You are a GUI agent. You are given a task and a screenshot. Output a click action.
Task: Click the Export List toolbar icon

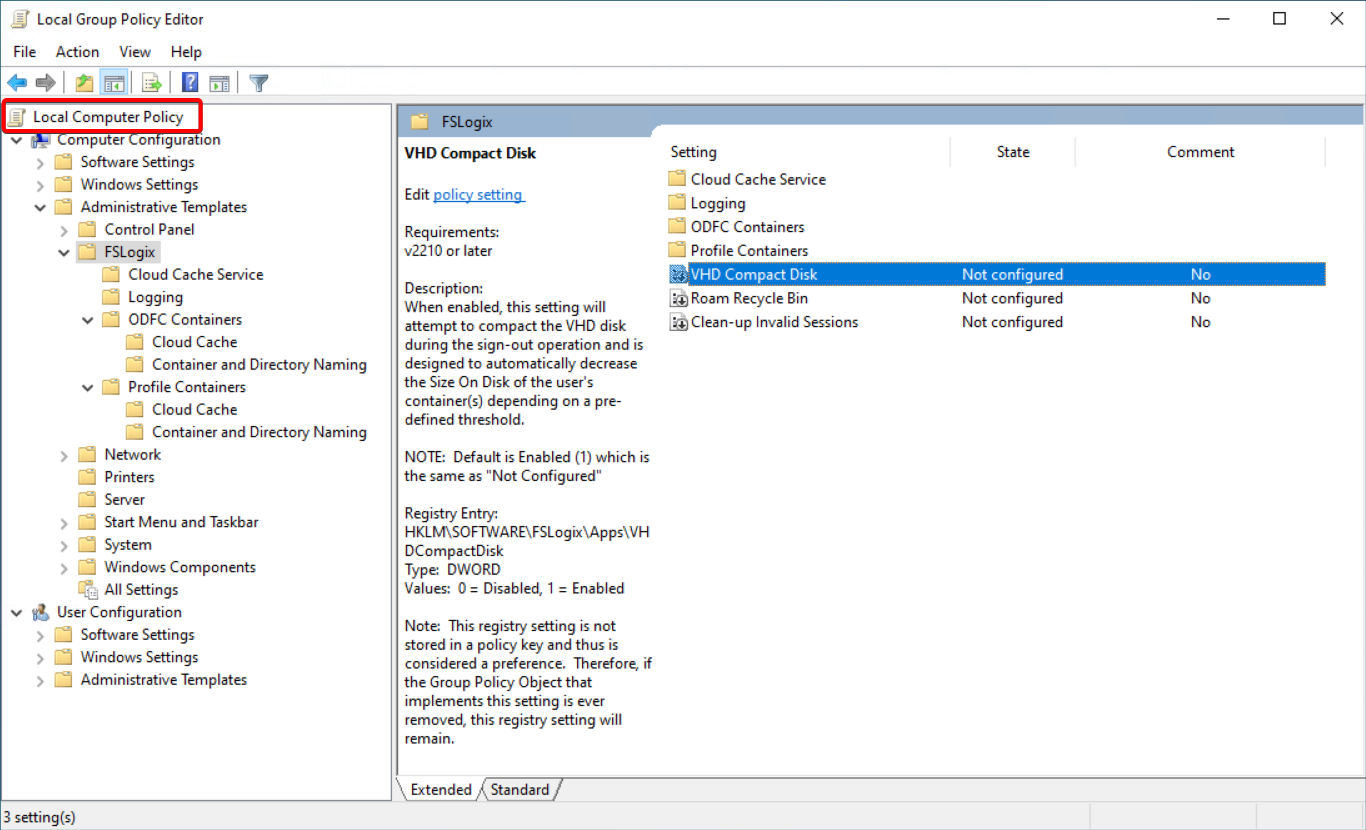click(152, 82)
